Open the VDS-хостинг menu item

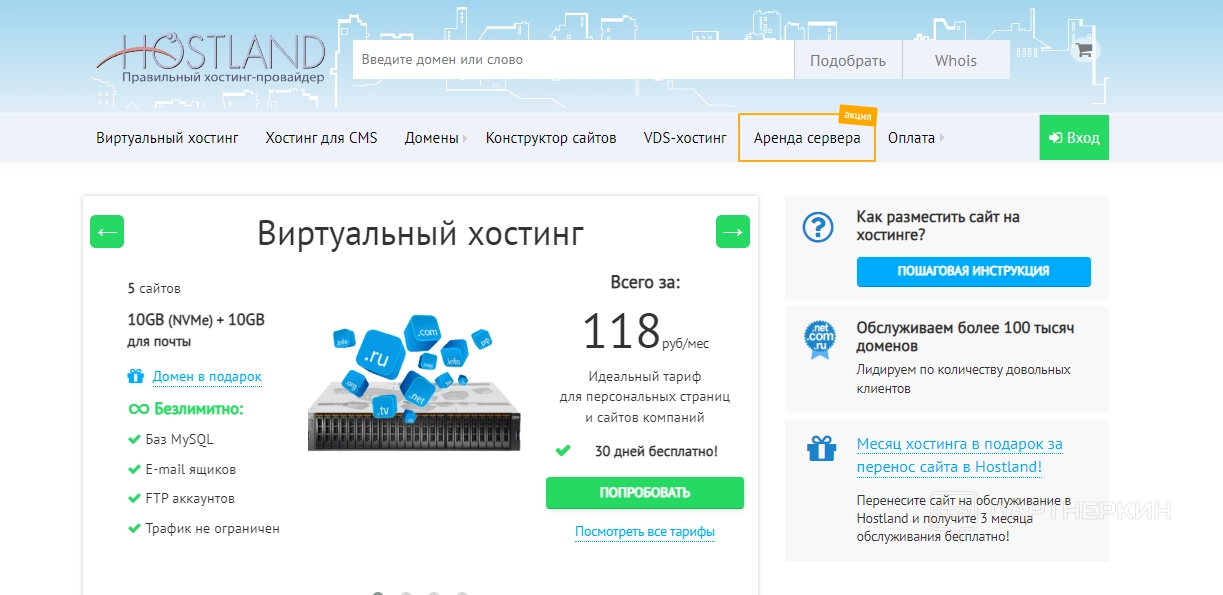pyautogui.click(x=685, y=138)
